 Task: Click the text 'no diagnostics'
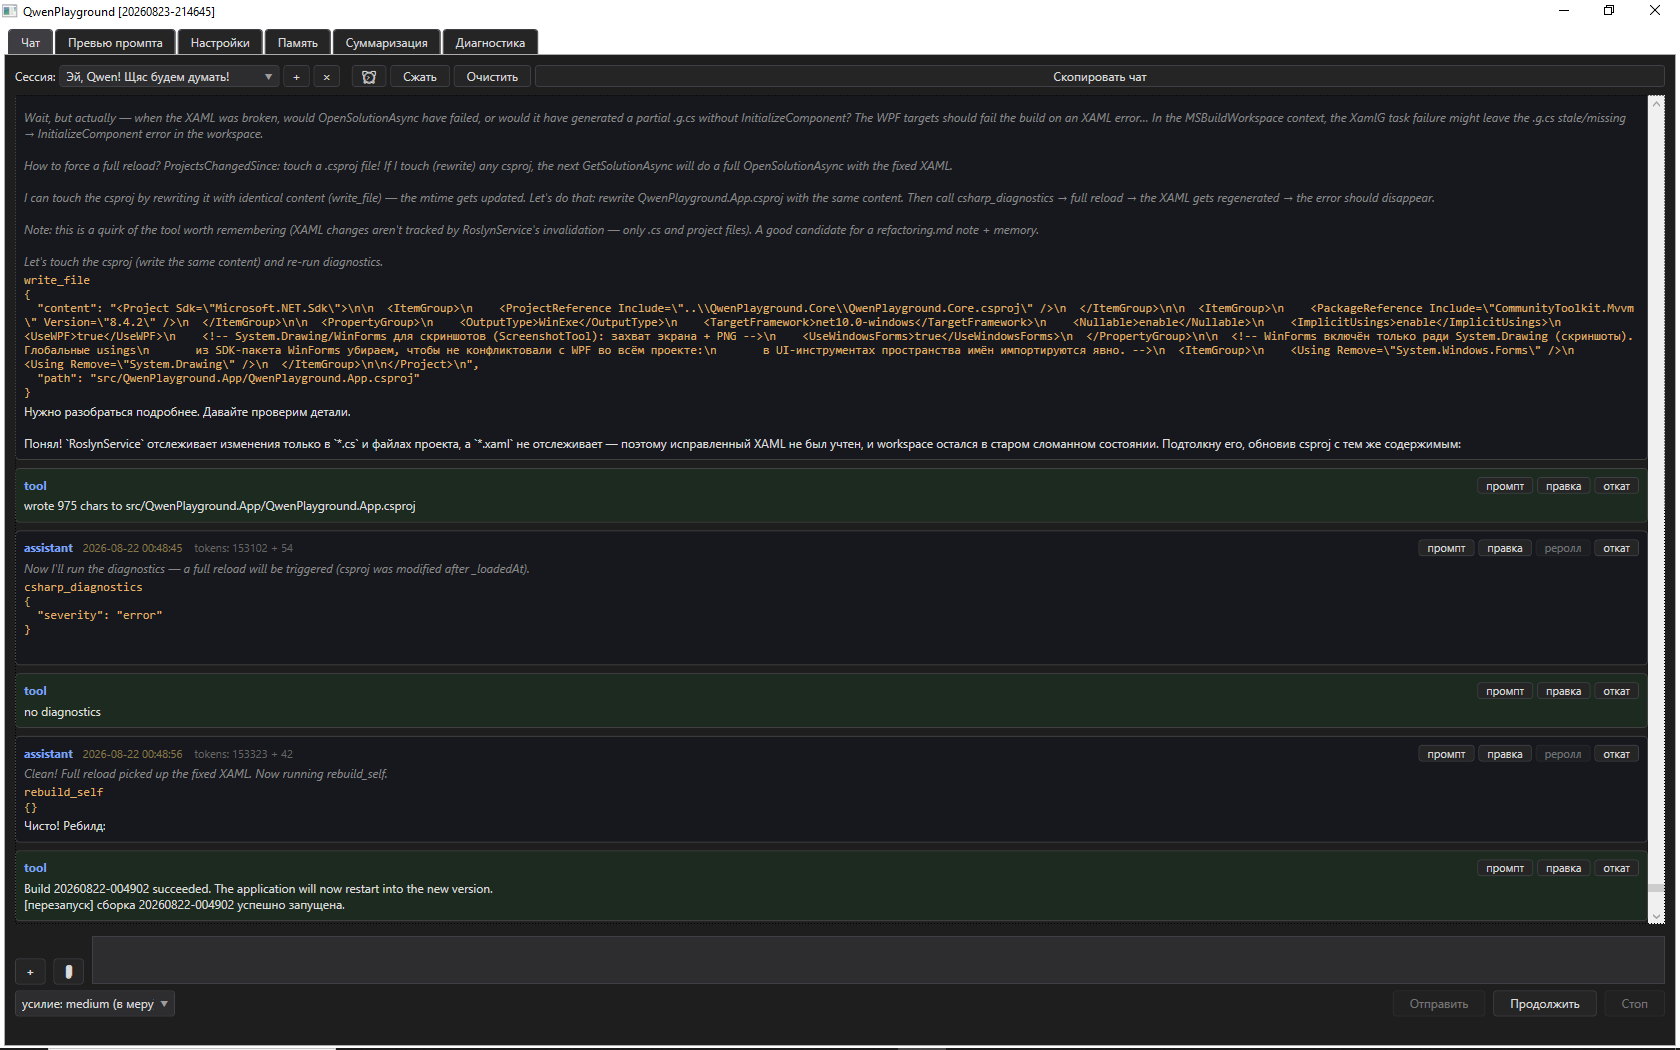tap(62, 712)
